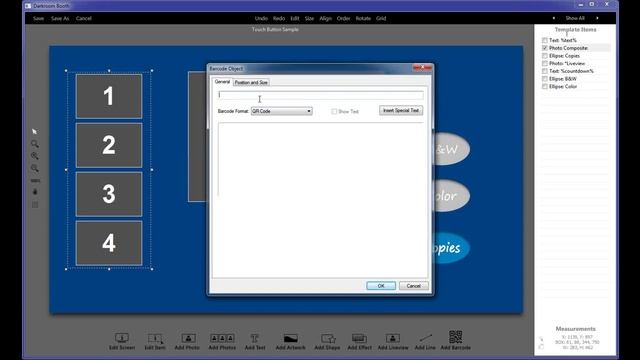Toggle the Ellipse B&W checkbox
This screenshot has width=640, height=360.
tap(544, 79)
